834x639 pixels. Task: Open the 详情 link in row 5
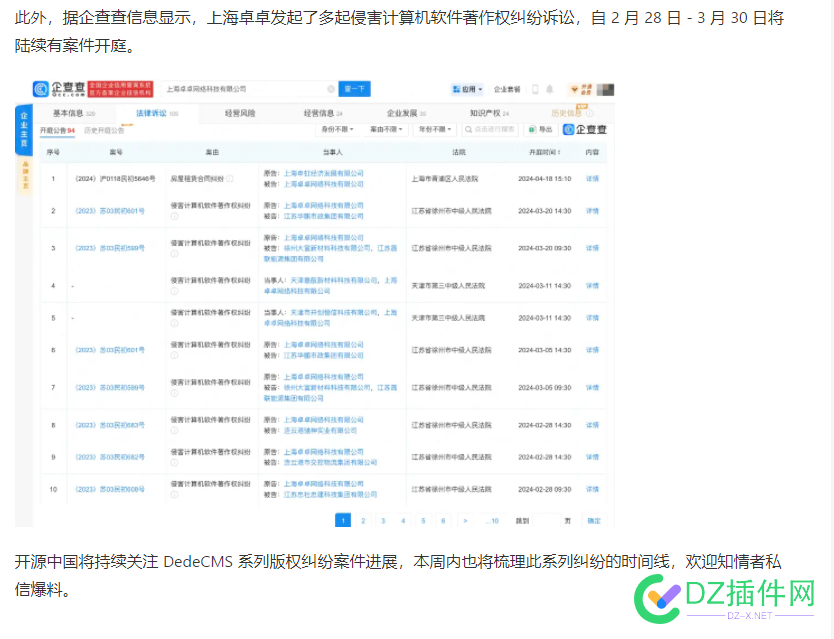click(x=592, y=318)
